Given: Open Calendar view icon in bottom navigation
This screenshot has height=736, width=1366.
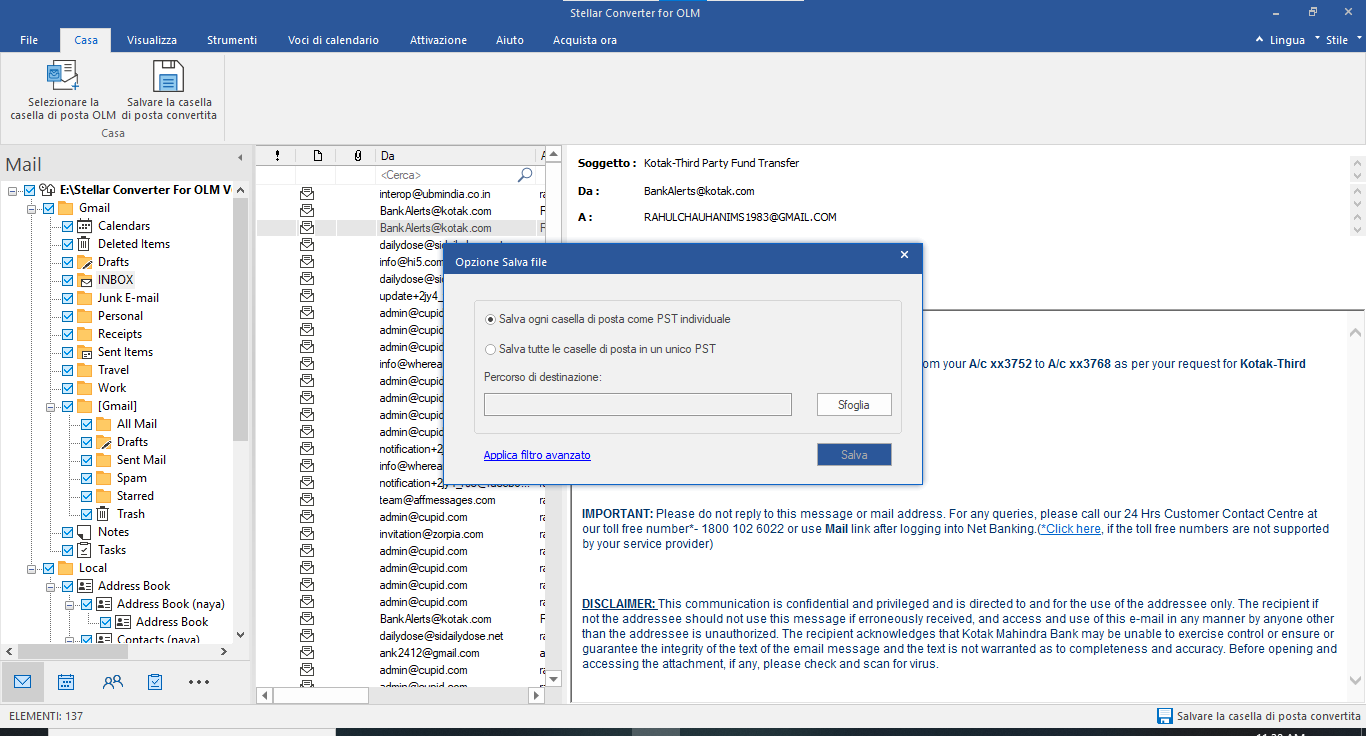Looking at the screenshot, I should point(66,682).
